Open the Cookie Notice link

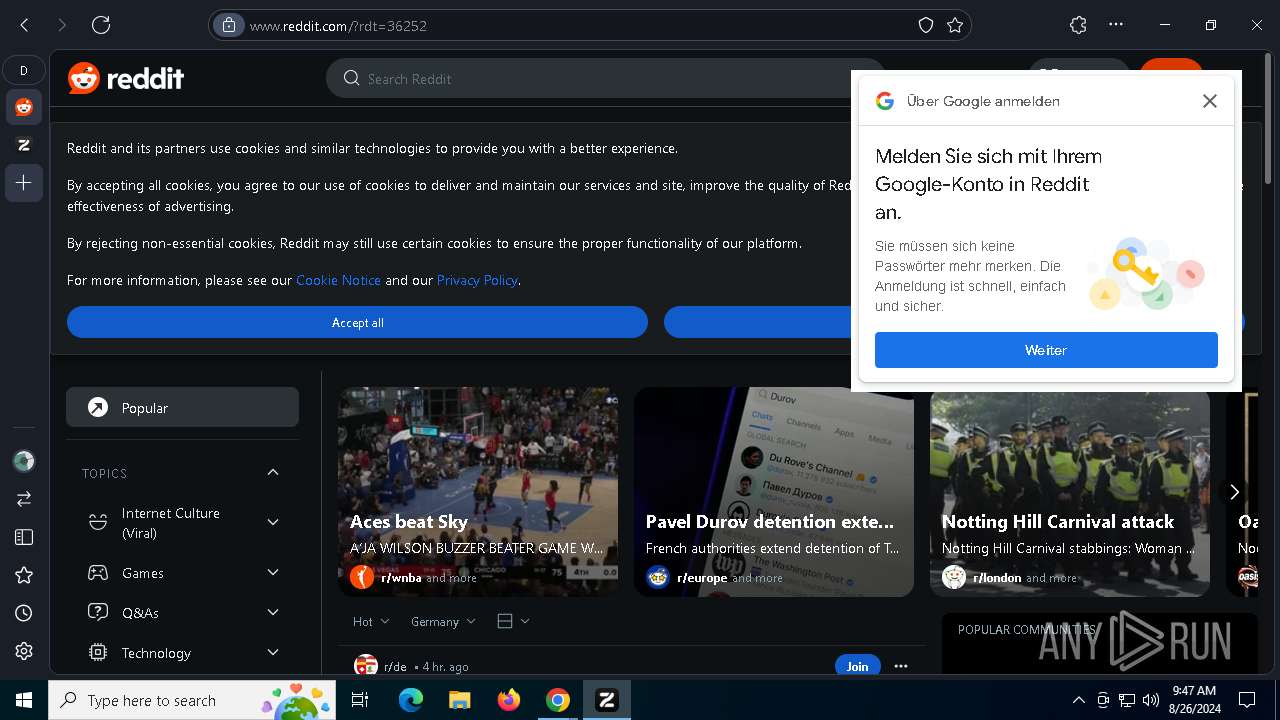[x=338, y=280]
